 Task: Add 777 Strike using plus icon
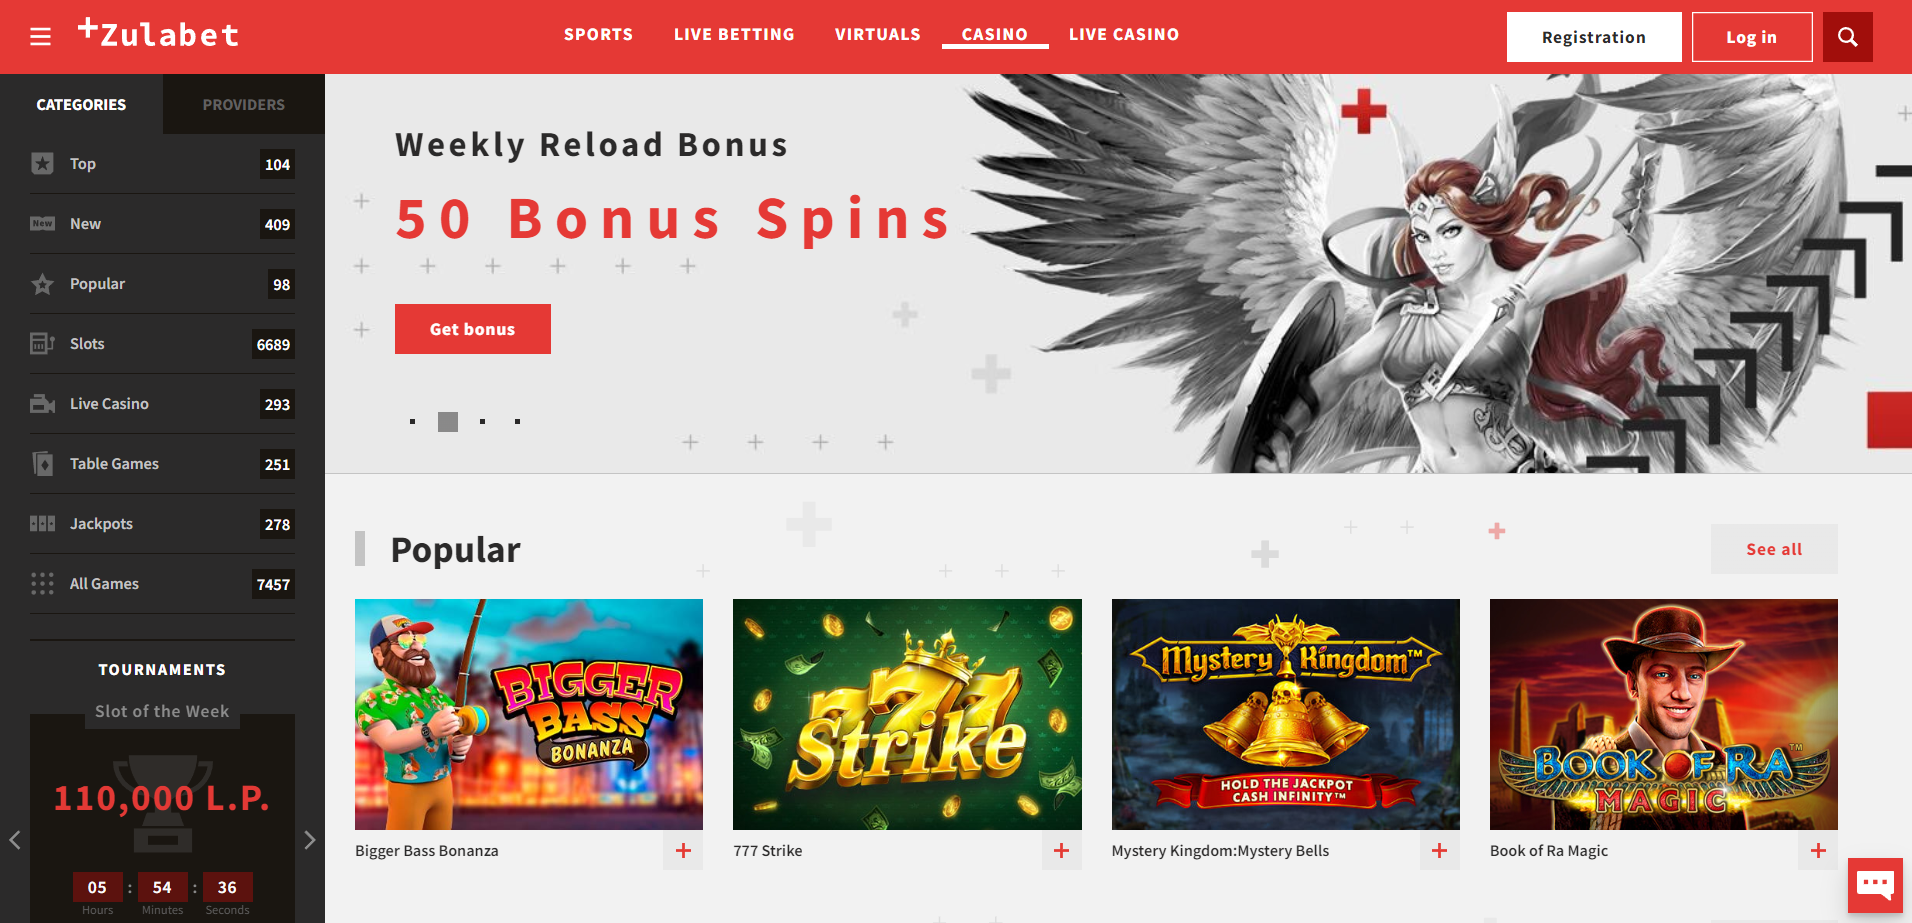click(1061, 851)
